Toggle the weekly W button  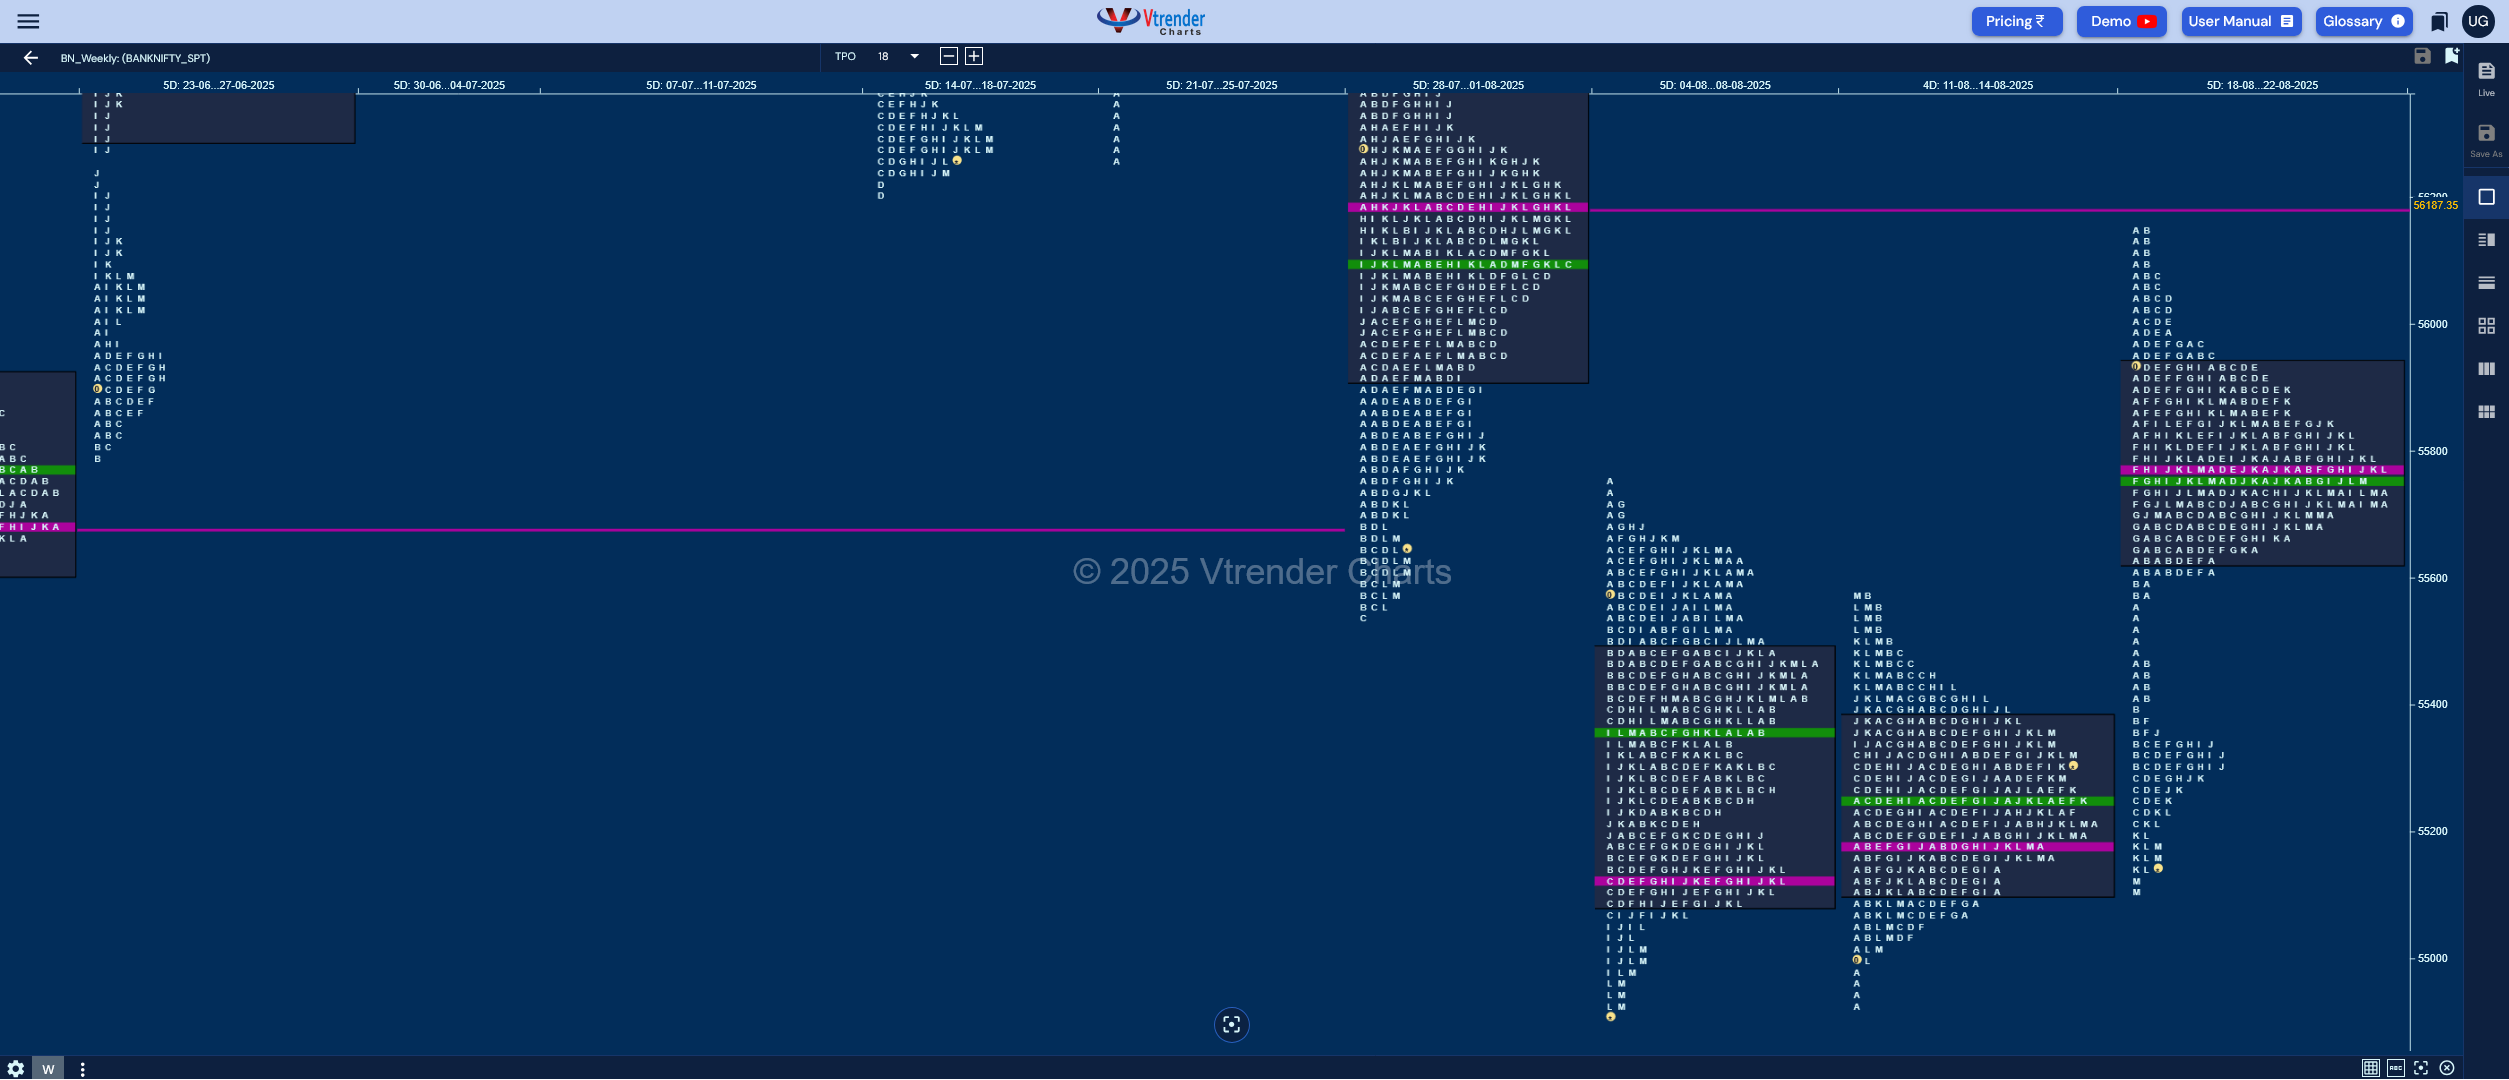tap(48, 1068)
